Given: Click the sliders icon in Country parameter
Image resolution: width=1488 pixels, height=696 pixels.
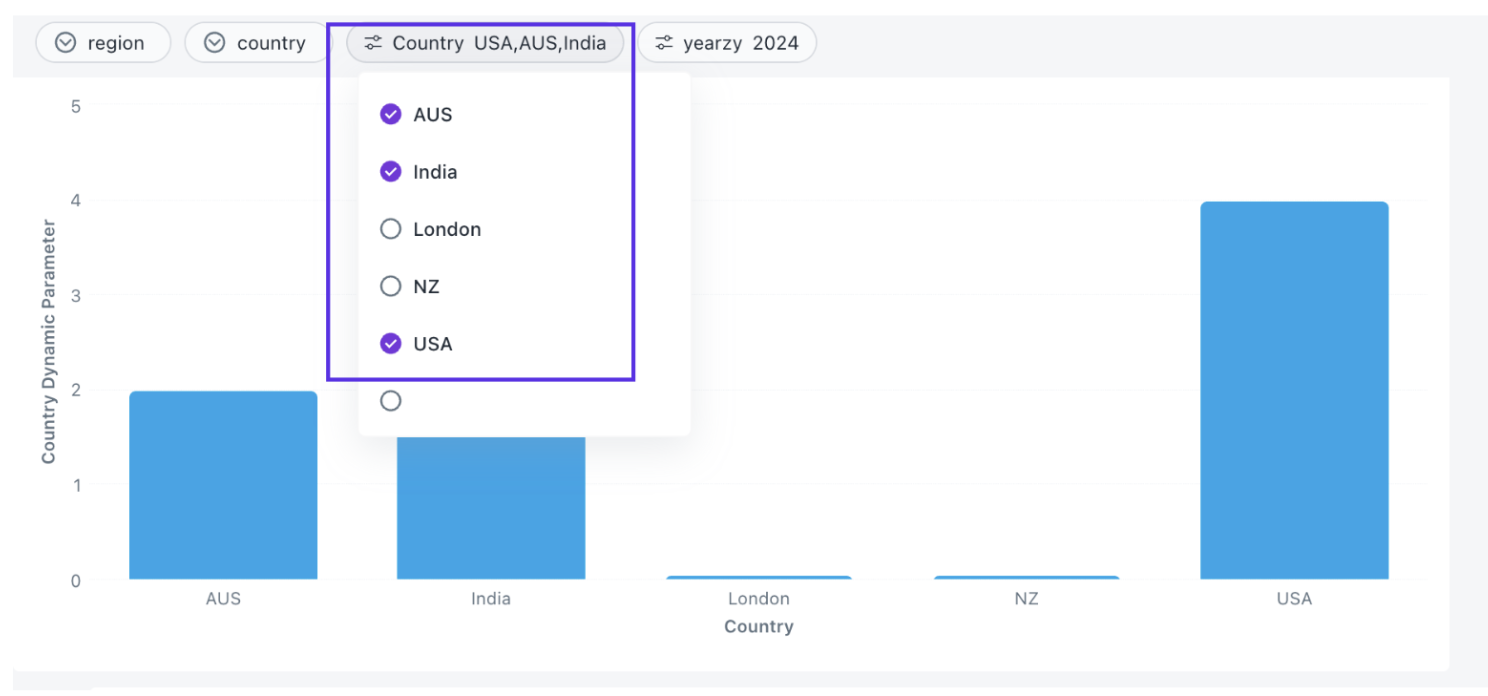Looking at the screenshot, I should click(373, 43).
